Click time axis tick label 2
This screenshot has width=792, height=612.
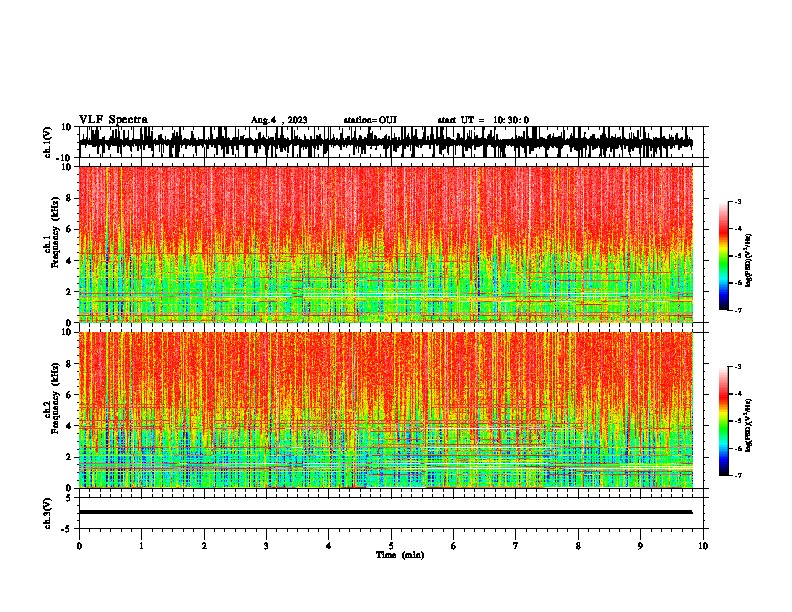tap(204, 546)
